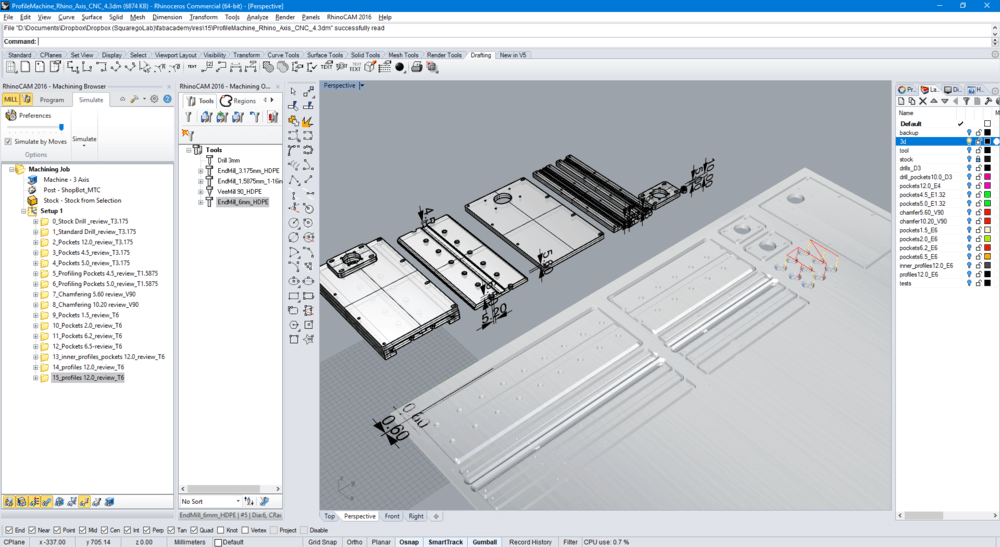Open the Analyze menu

[x=257, y=17]
